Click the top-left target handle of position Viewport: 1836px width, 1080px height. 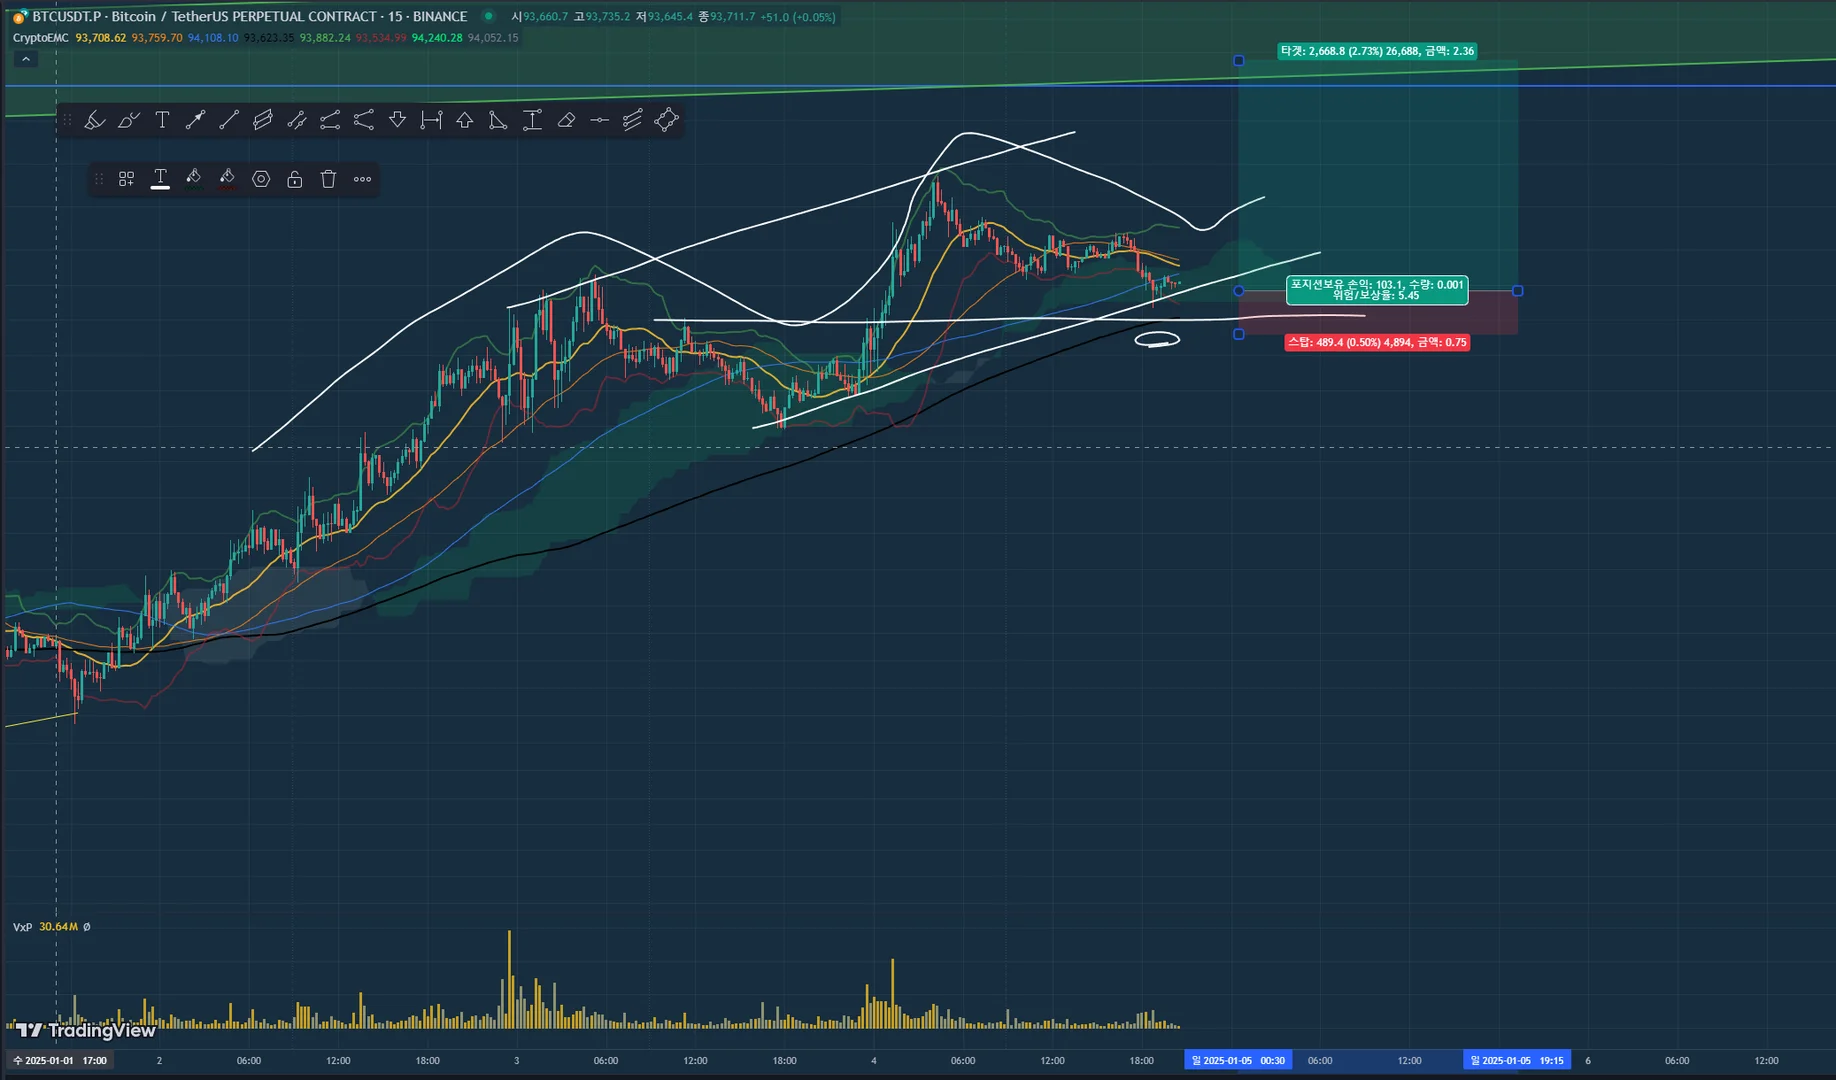tap(1239, 61)
